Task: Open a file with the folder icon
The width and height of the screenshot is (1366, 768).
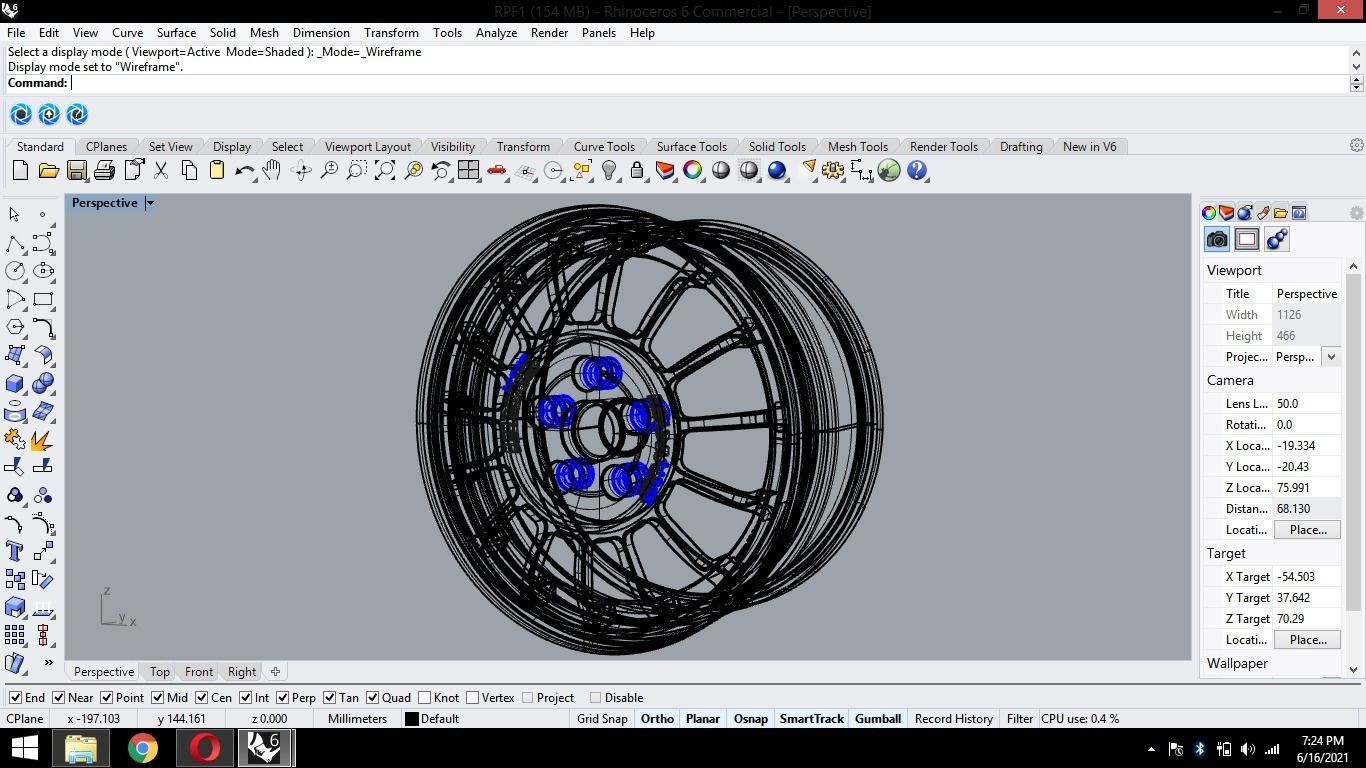Action: click(48, 171)
